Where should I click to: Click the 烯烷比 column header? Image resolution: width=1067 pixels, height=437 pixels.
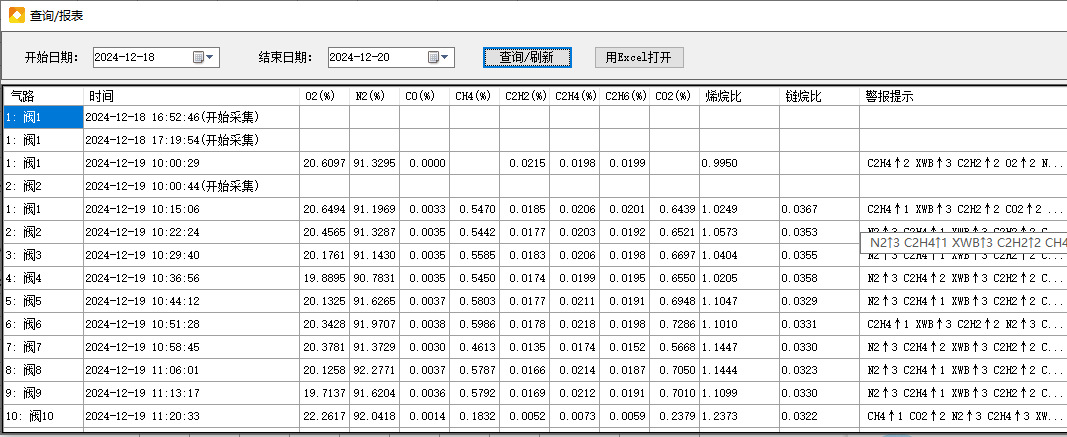click(740, 96)
